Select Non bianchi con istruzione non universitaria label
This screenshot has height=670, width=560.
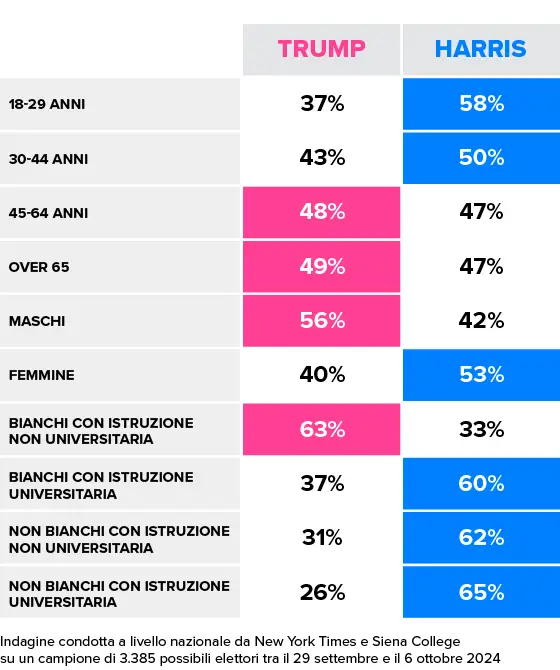[x=119, y=539]
